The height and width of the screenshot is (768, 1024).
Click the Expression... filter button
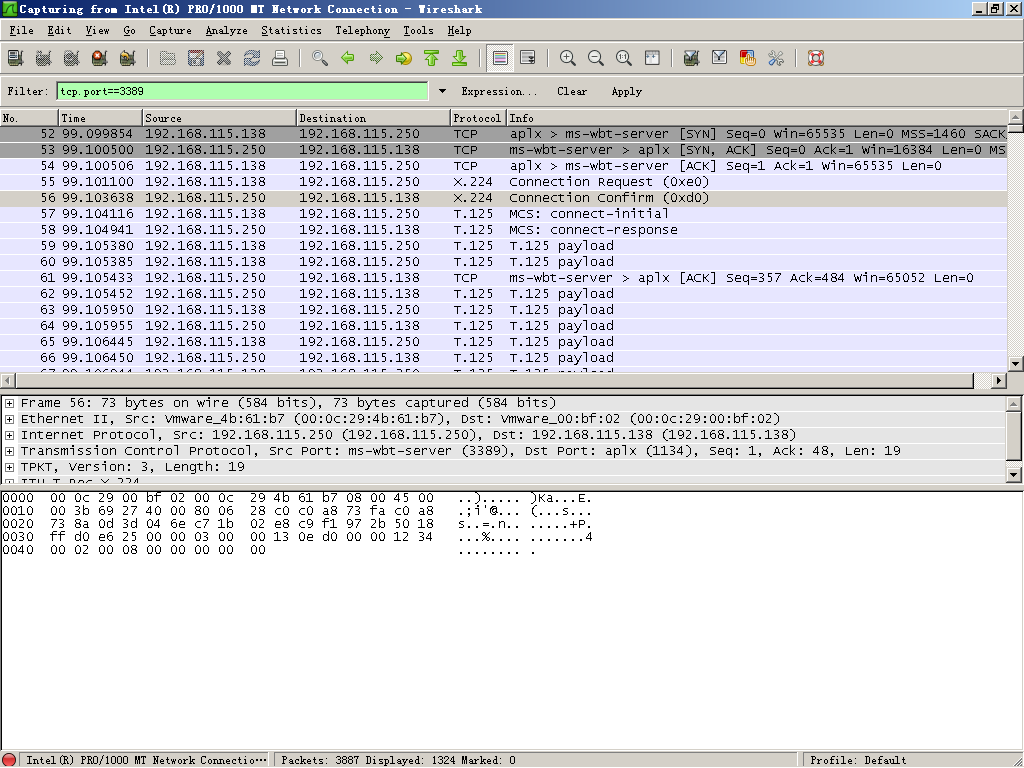tap(499, 91)
